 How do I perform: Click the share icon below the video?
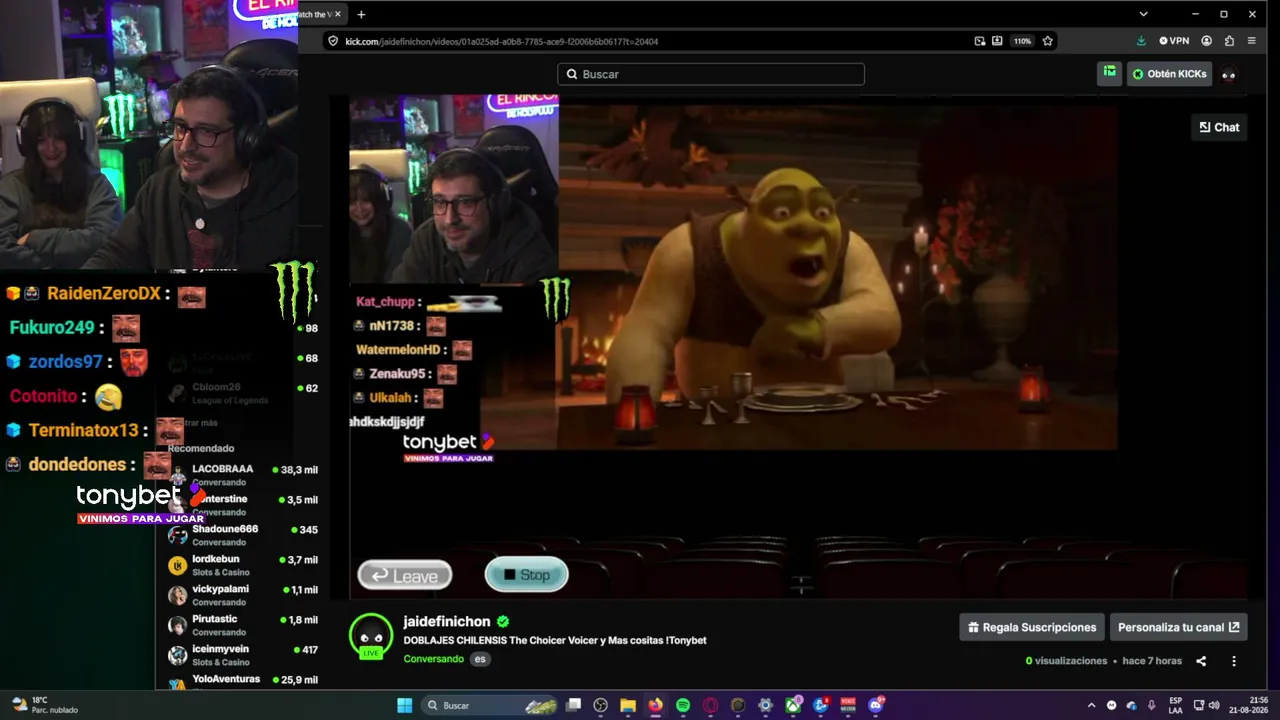(1201, 661)
